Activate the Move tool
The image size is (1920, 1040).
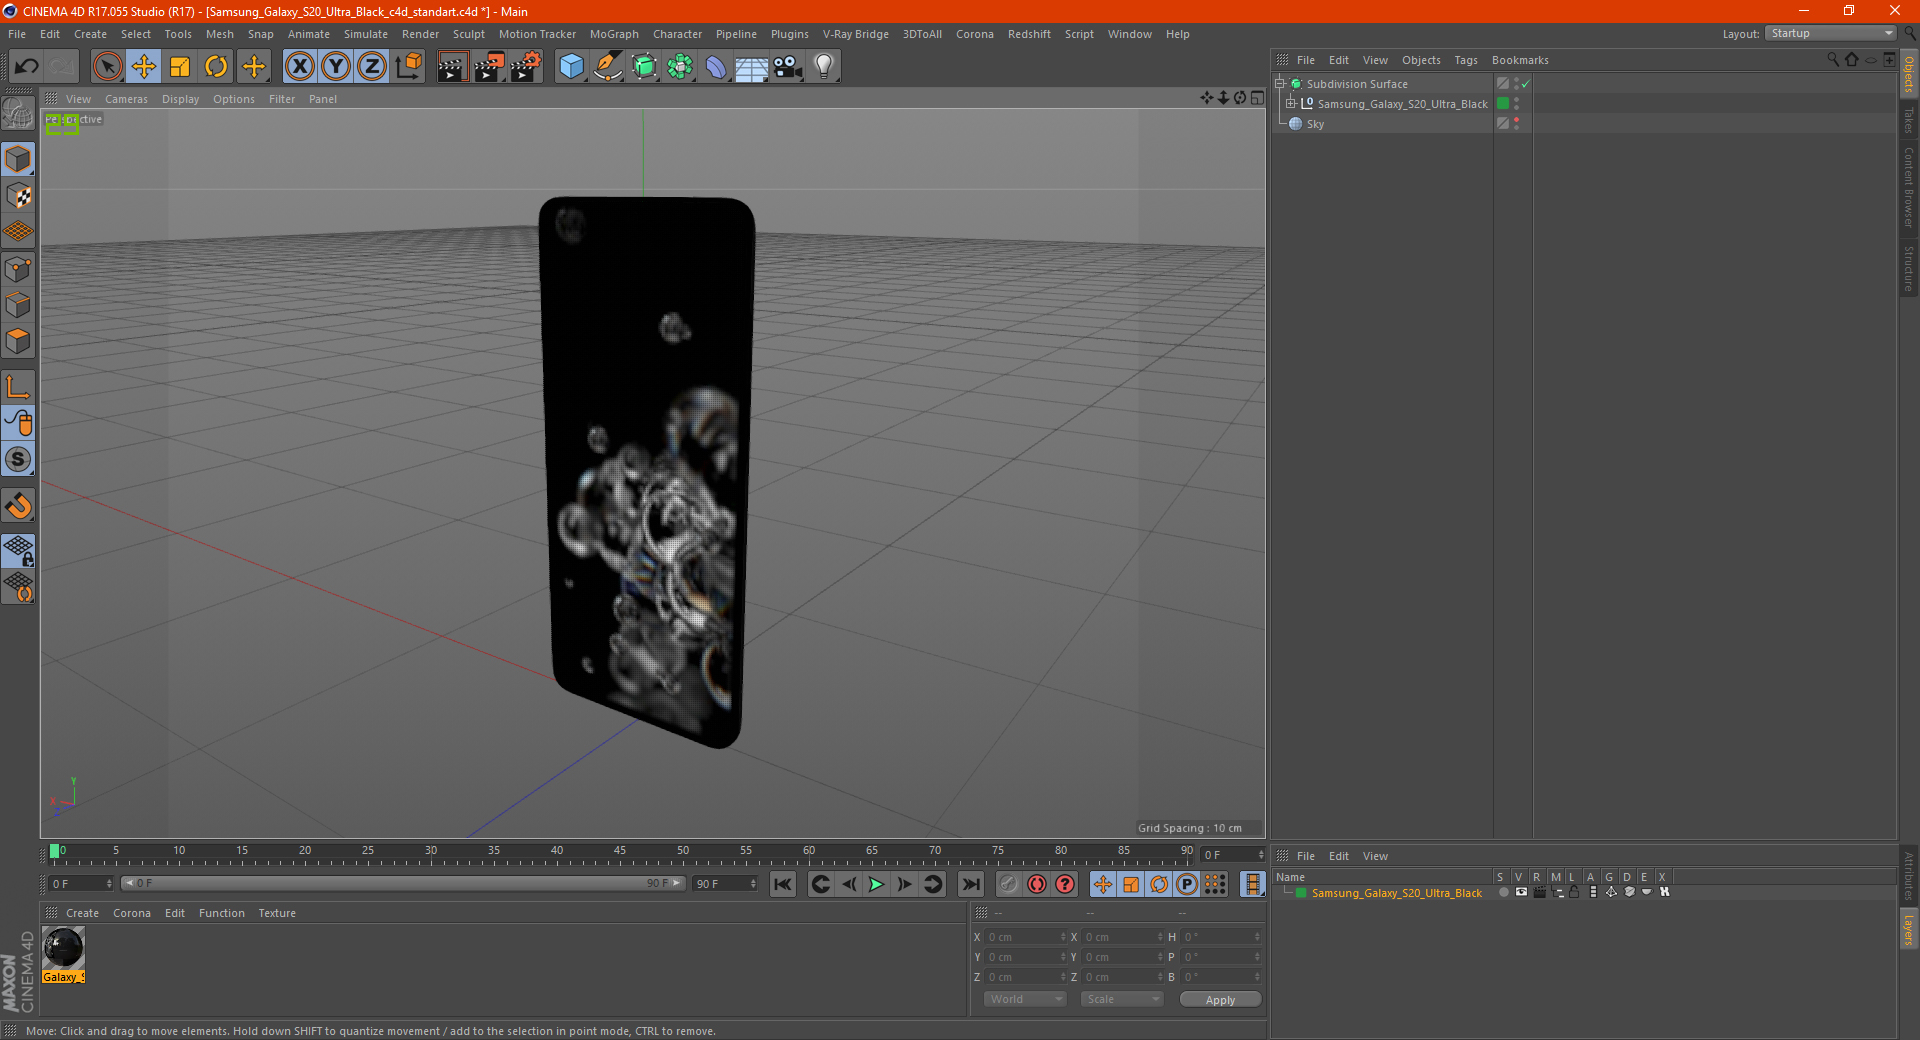(144, 67)
